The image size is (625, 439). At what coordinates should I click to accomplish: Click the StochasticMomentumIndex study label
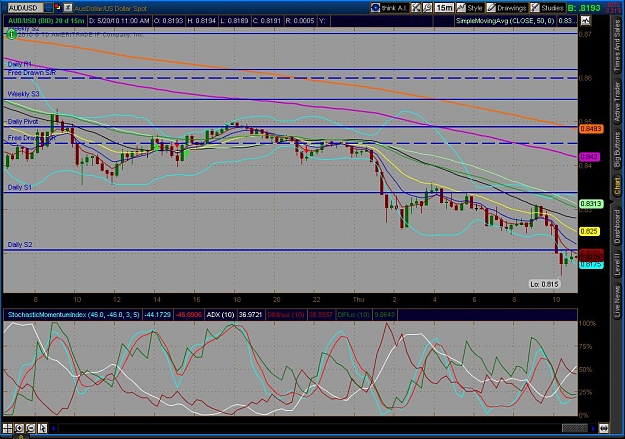coord(73,315)
